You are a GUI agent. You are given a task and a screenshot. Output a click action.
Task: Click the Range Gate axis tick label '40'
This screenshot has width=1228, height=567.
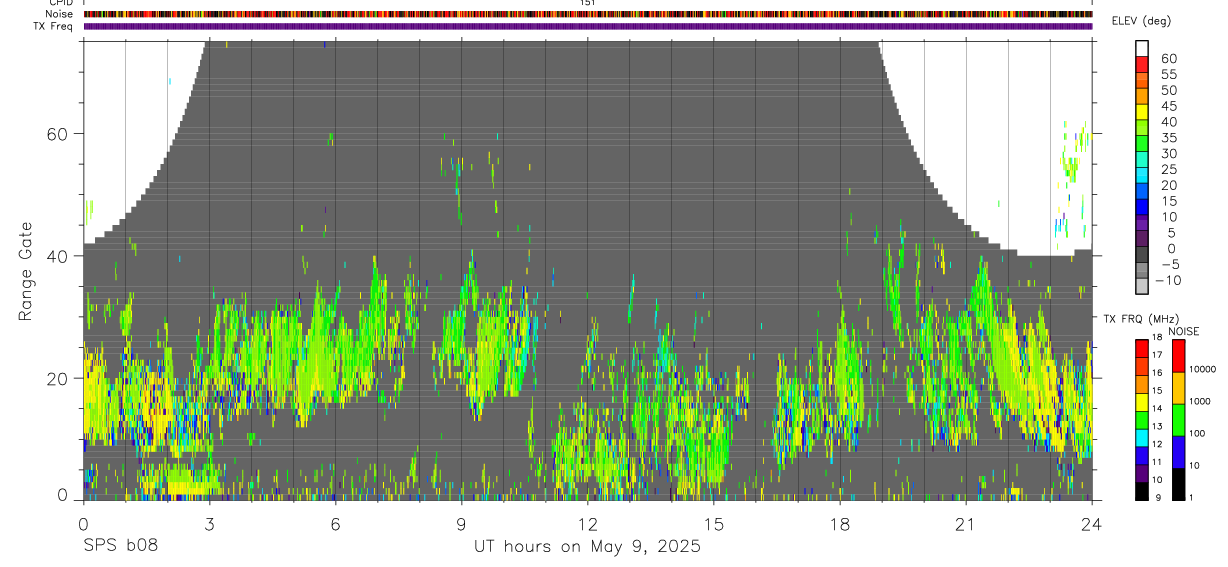pyautogui.click(x=59, y=256)
